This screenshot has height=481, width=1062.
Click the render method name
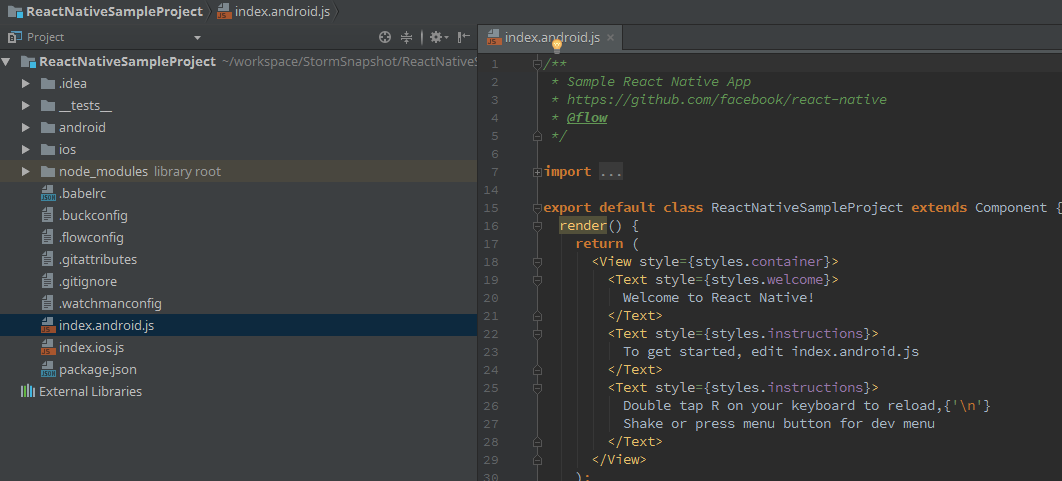tap(582, 226)
